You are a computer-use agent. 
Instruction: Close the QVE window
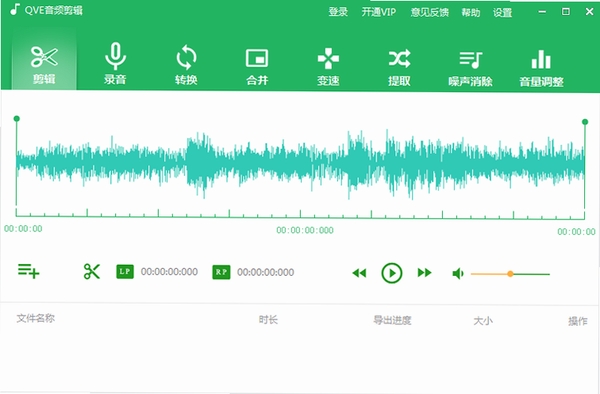click(x=589, y=12)
